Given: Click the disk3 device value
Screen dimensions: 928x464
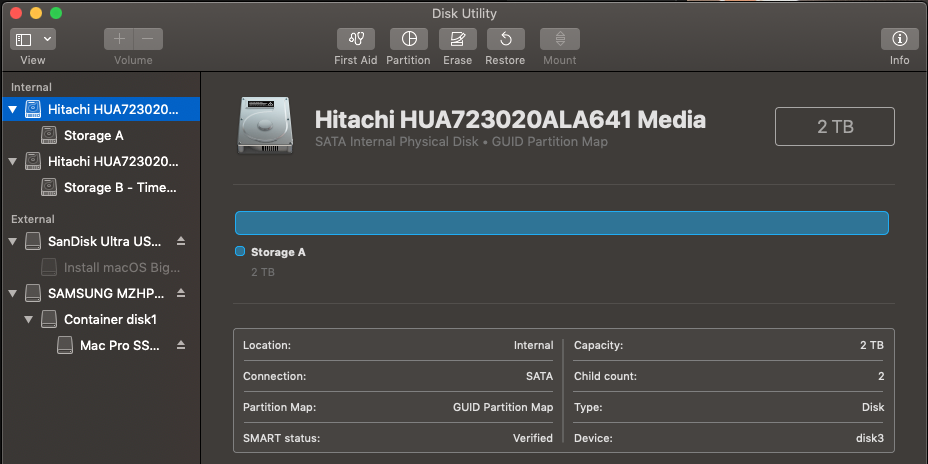Looking at the screenshot, I should click(x=869, y=439).
